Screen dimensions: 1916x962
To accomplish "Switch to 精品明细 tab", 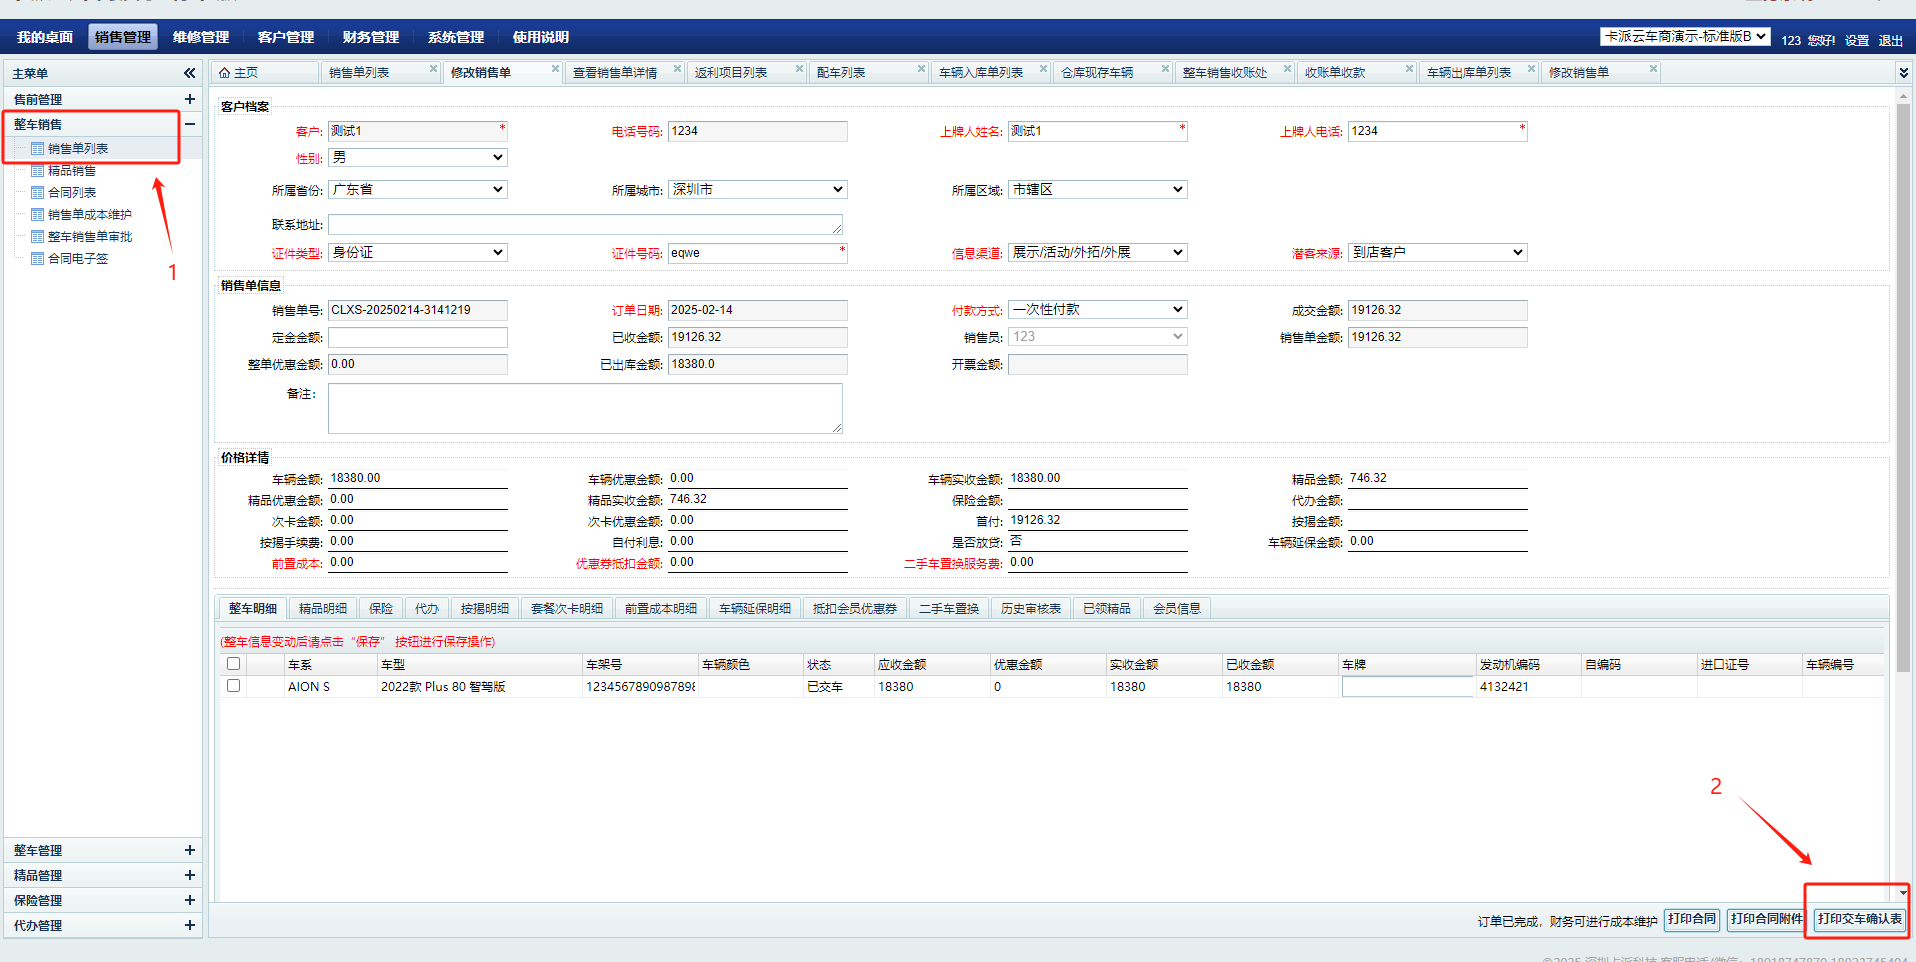I will (322, 608).
